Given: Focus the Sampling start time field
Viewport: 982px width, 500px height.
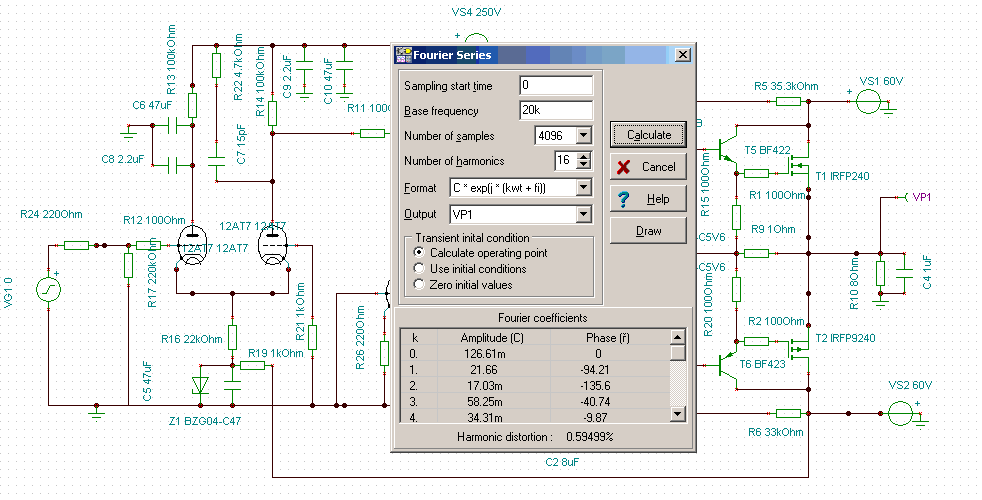Looking at the screenshot, I should coord(556,85).
